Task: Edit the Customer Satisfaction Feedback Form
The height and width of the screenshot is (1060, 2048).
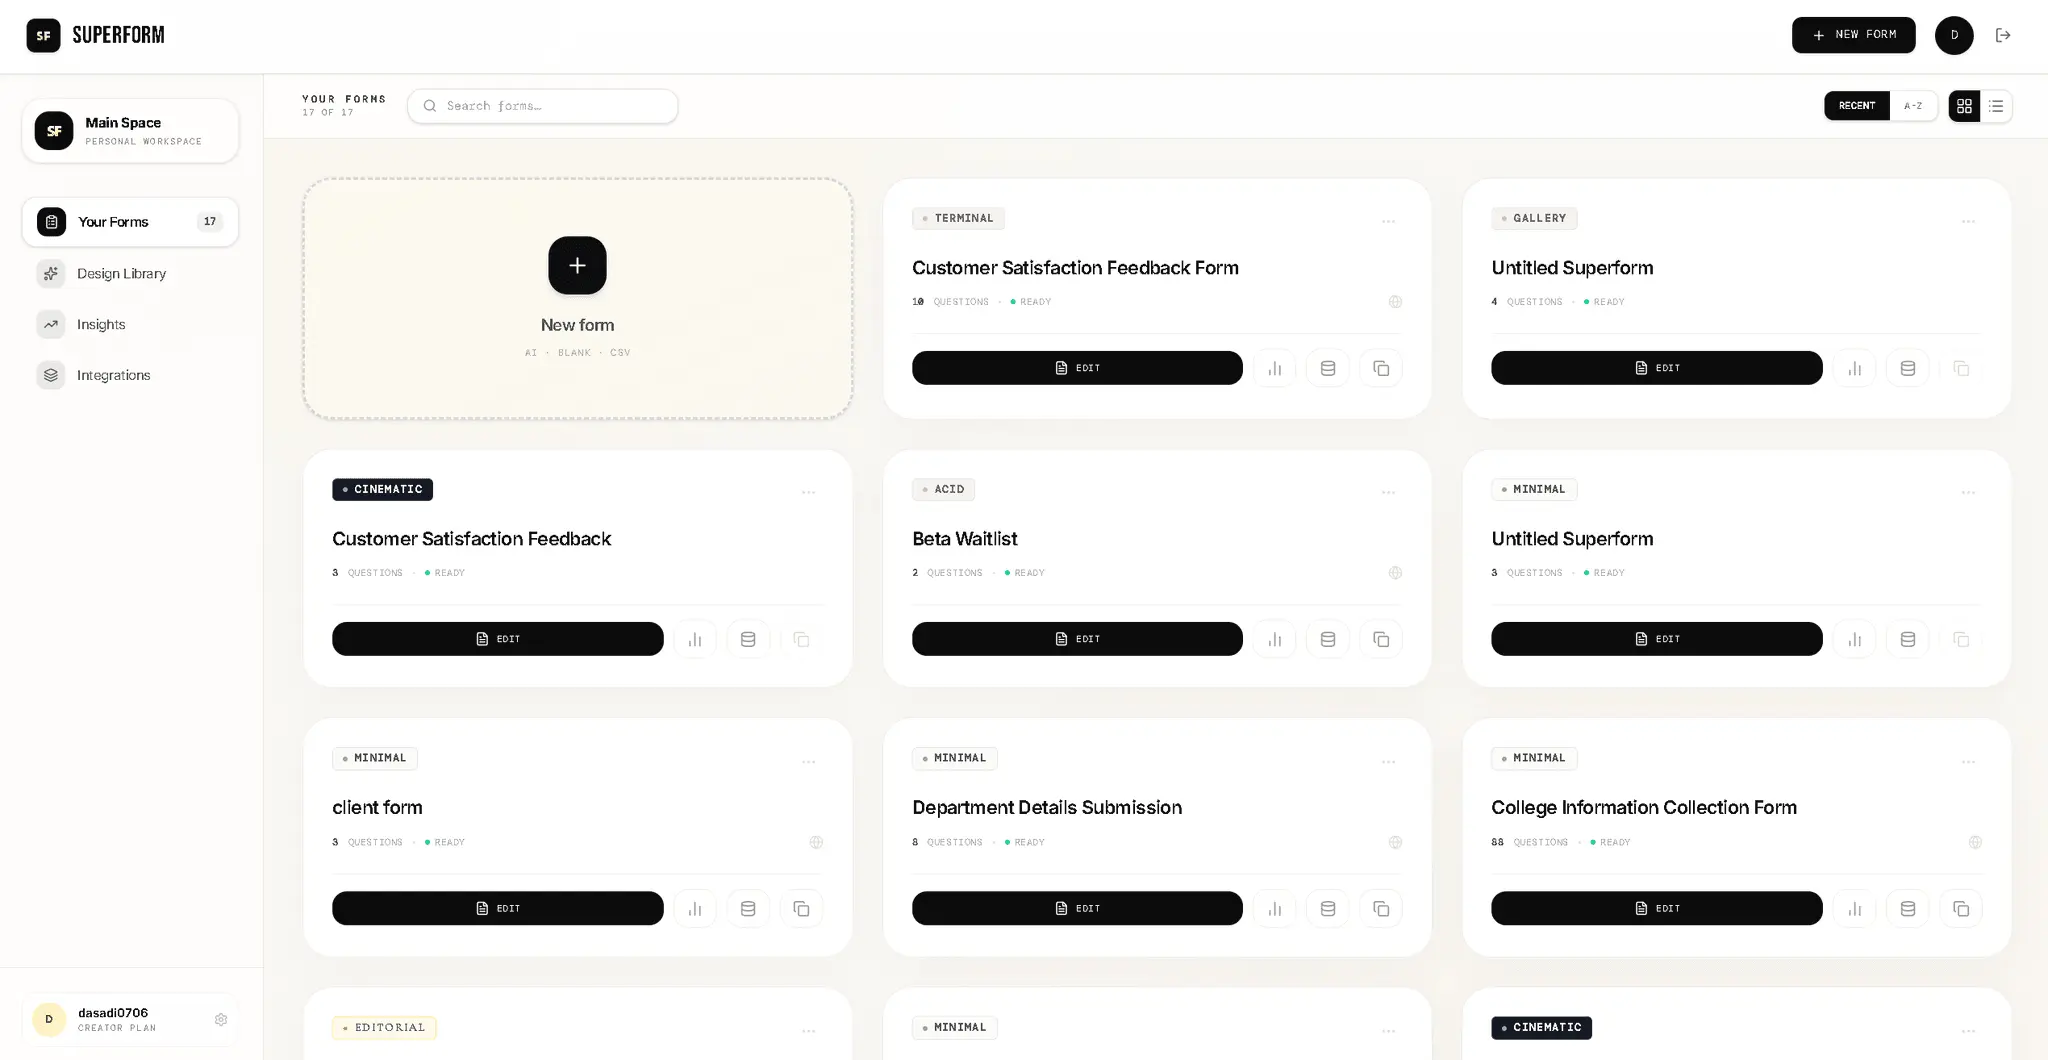Action: pyautogui.click(x=1077, y=368)
